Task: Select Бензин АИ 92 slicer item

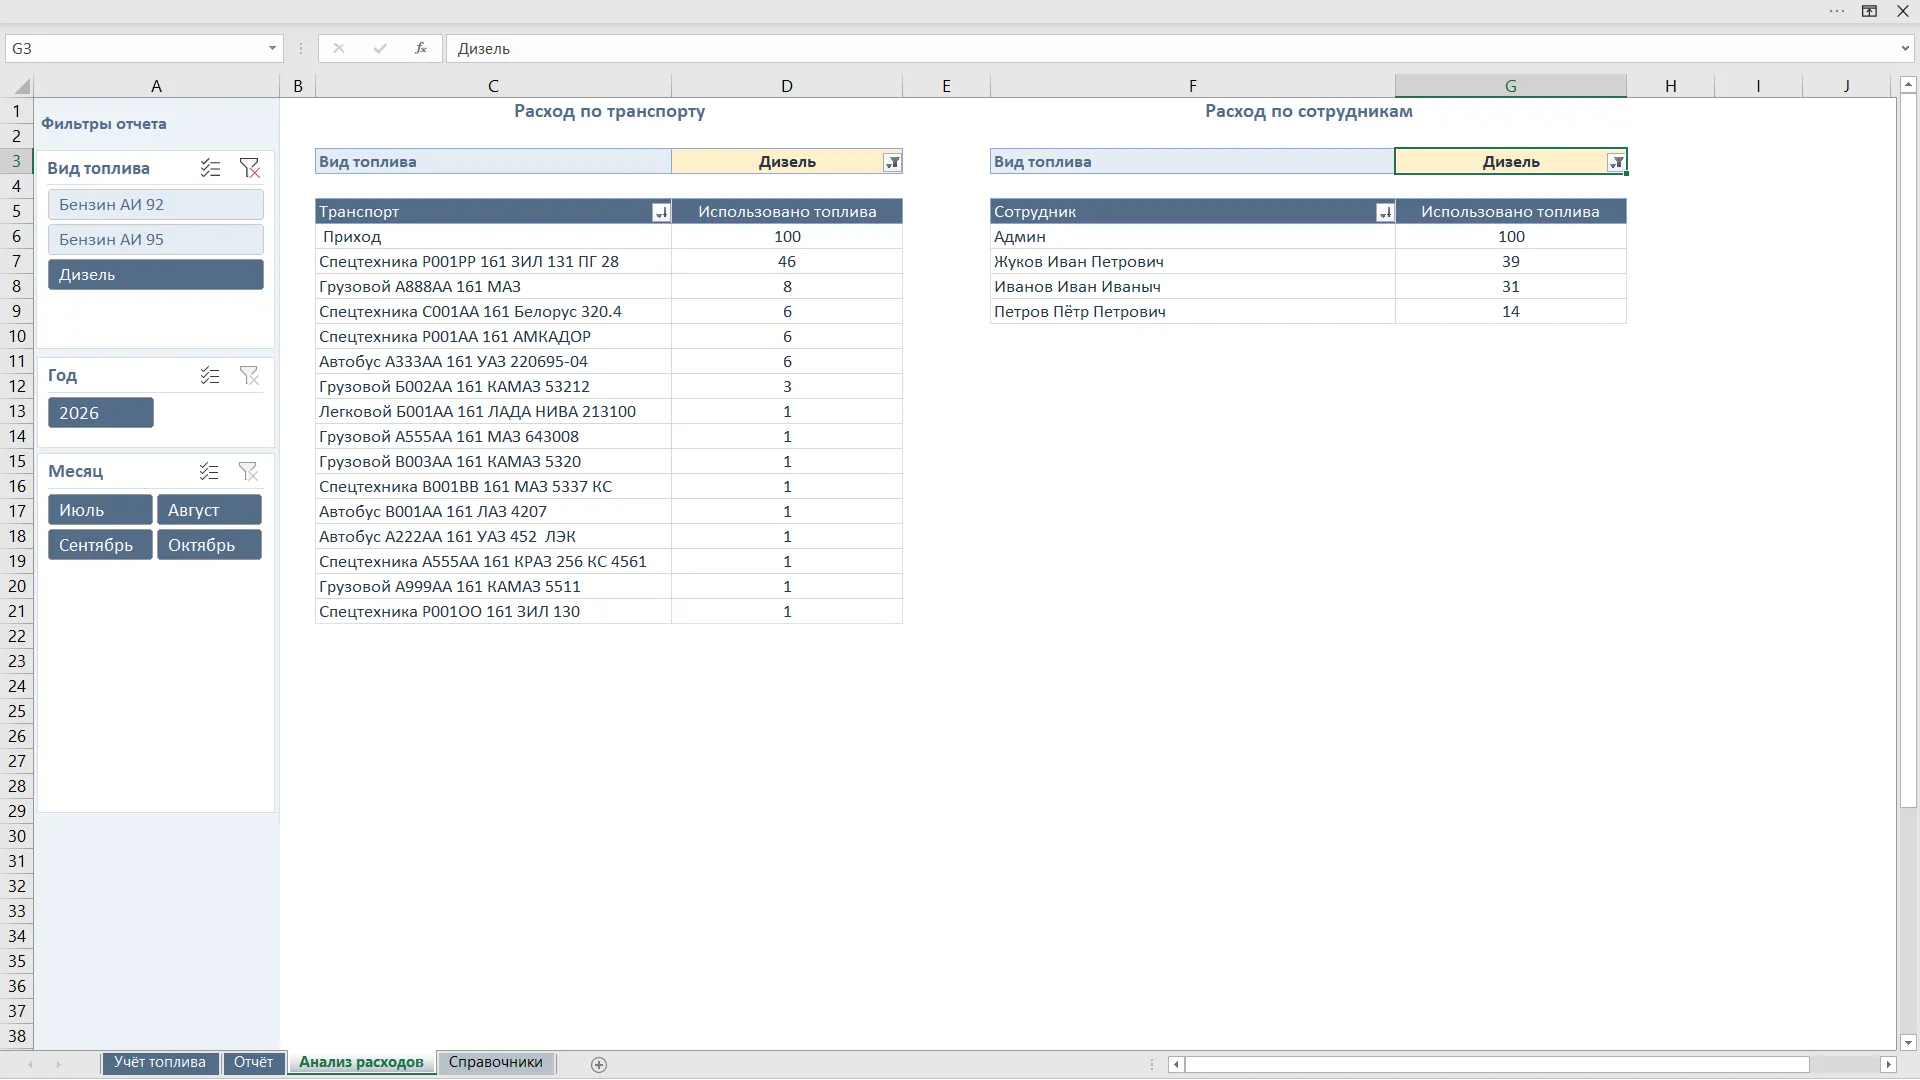Action: tap(156, 204)
